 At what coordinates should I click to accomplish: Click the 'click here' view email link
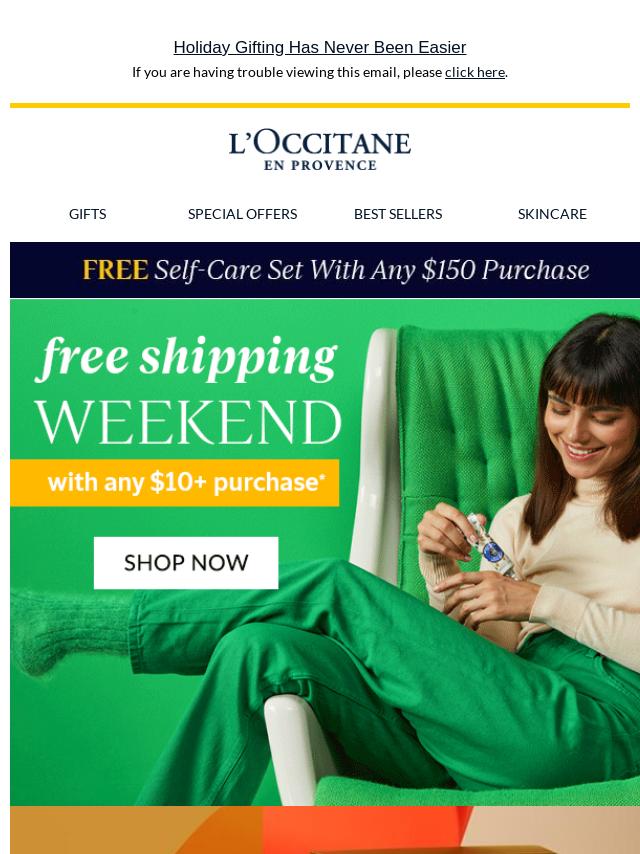(474, 72)
